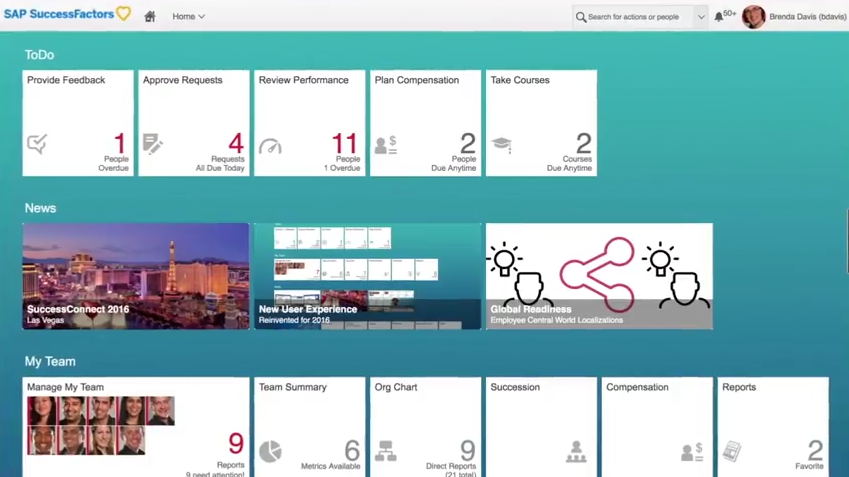Type in the search for actions field

click(x=638, y=17)
